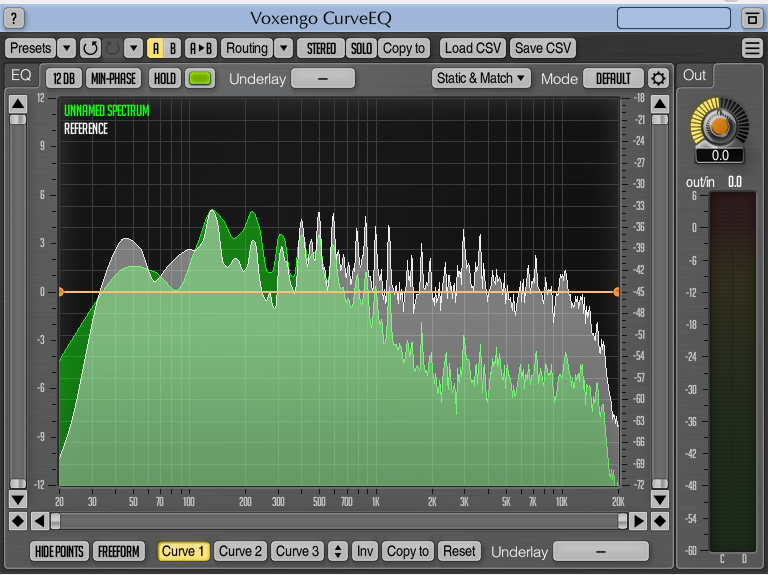
Task: Click the undo arrow icon
Action: point(90,48)
